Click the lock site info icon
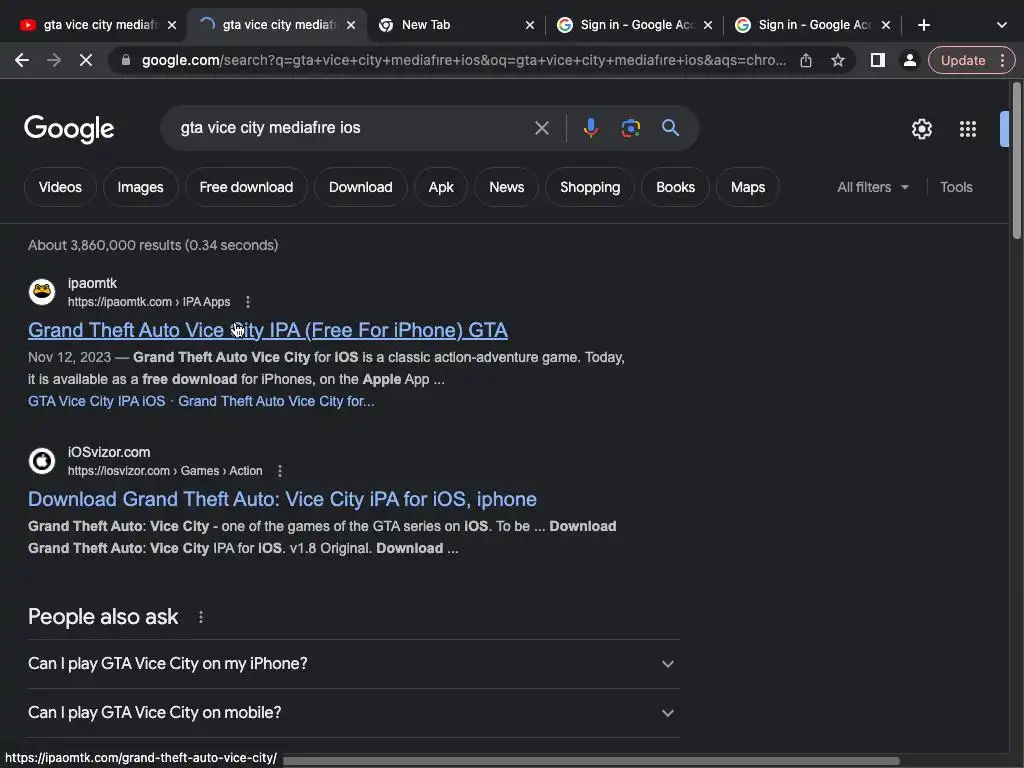The width and height of the screenshot is (1024, 768). [126, 60]
